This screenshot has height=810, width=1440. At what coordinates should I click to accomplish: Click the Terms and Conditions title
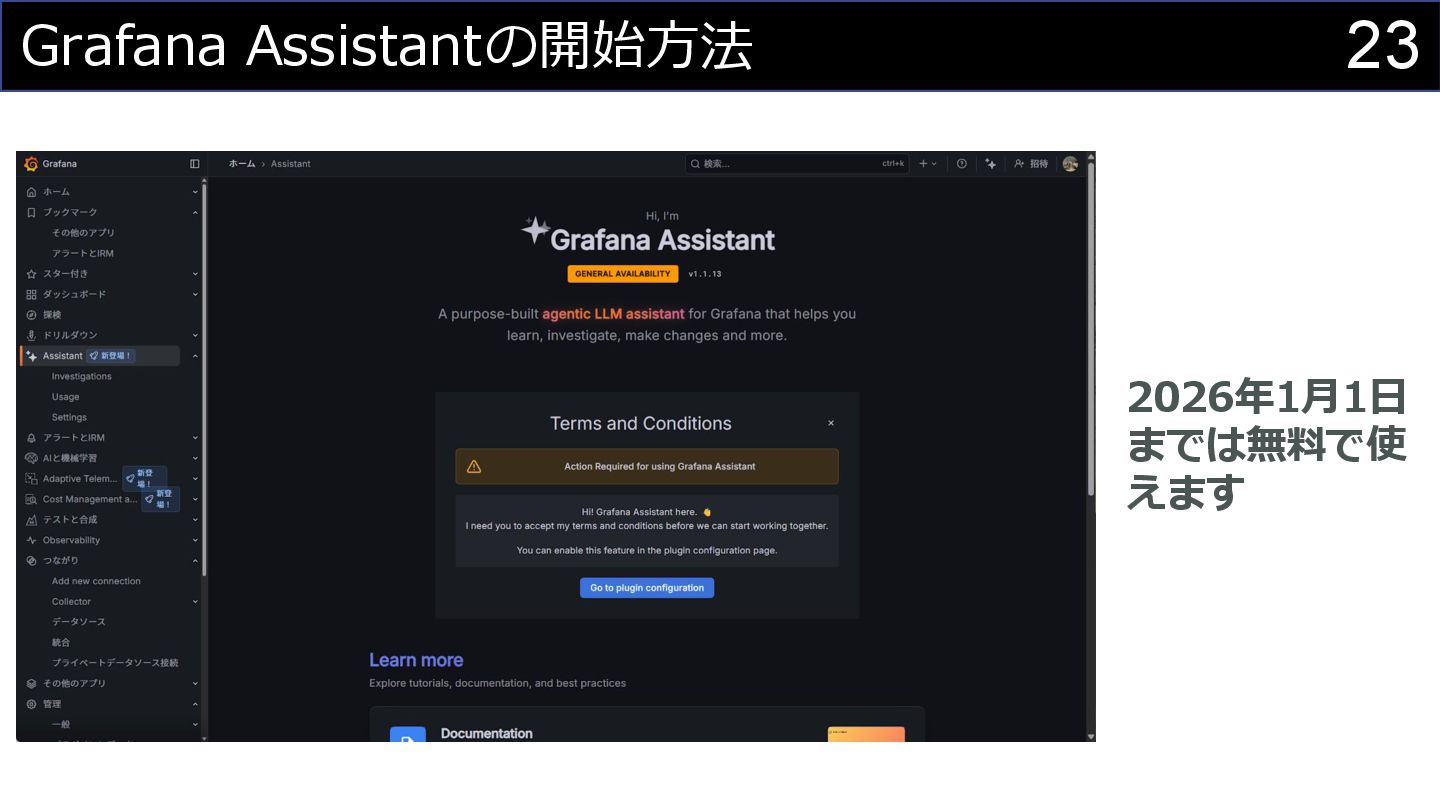[641, 423]
